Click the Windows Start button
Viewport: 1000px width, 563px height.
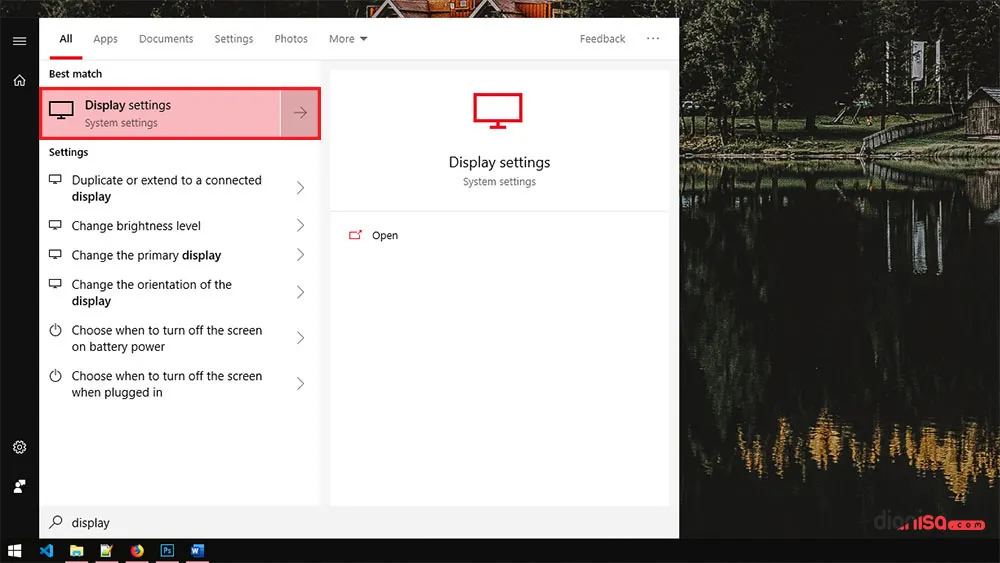coord(15,550)
